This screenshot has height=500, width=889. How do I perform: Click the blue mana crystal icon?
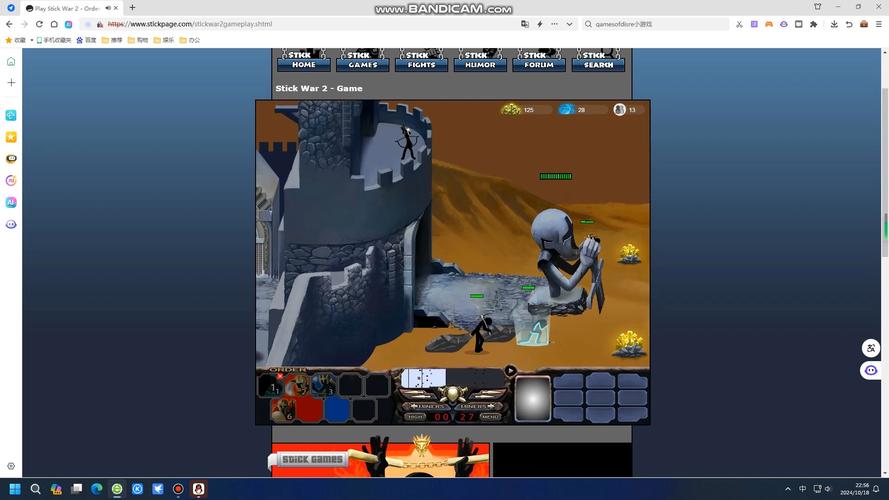[x=566, y=109]
